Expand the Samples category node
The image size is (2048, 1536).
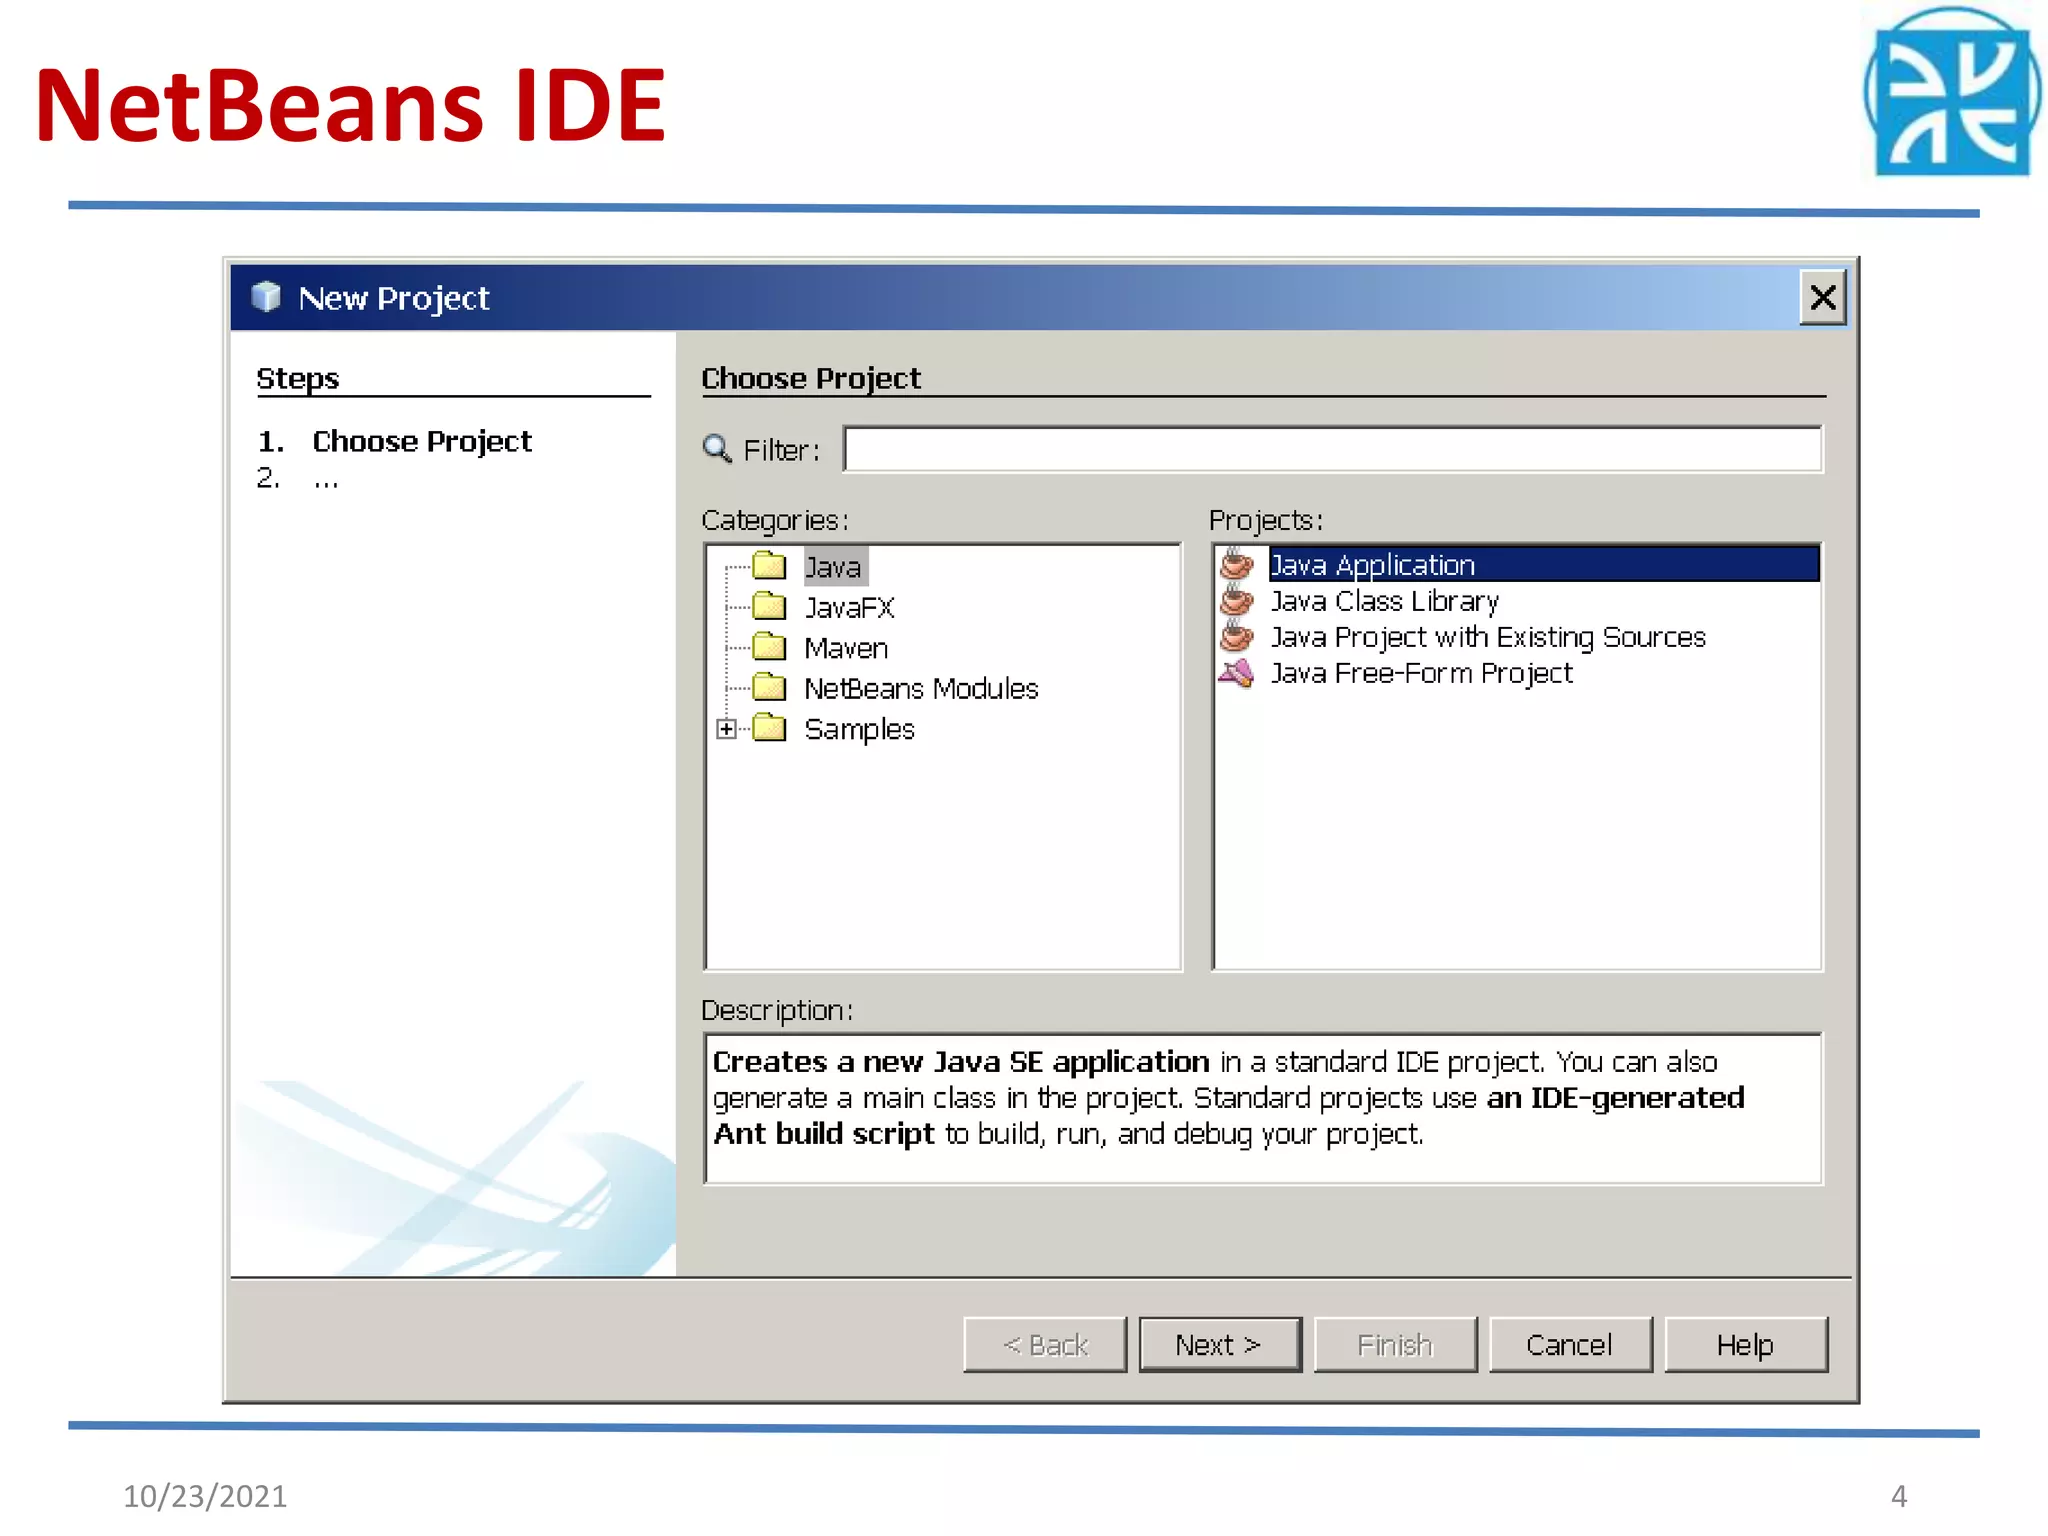tap(727, 729)
